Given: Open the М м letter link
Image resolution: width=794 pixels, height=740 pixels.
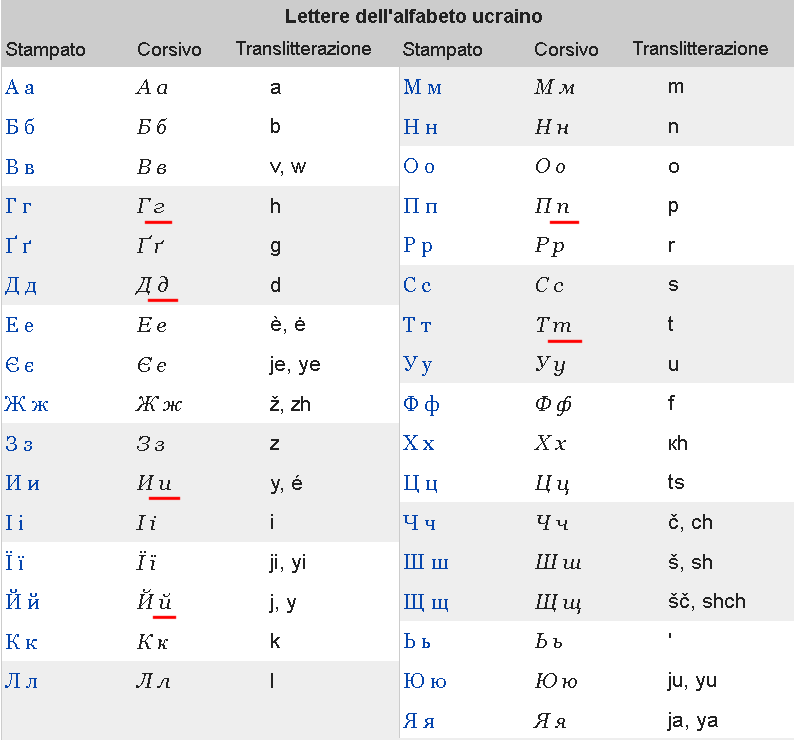Looking at the screenshot, I should click(422, 87).
